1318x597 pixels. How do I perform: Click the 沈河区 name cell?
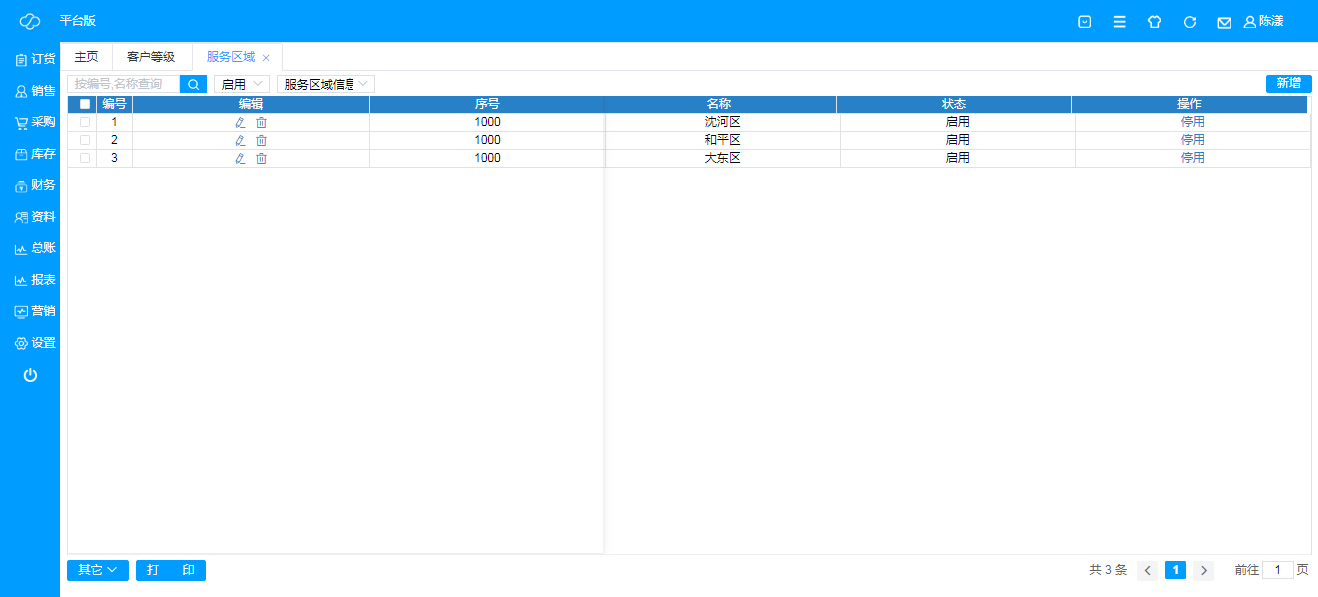(723, 122)
